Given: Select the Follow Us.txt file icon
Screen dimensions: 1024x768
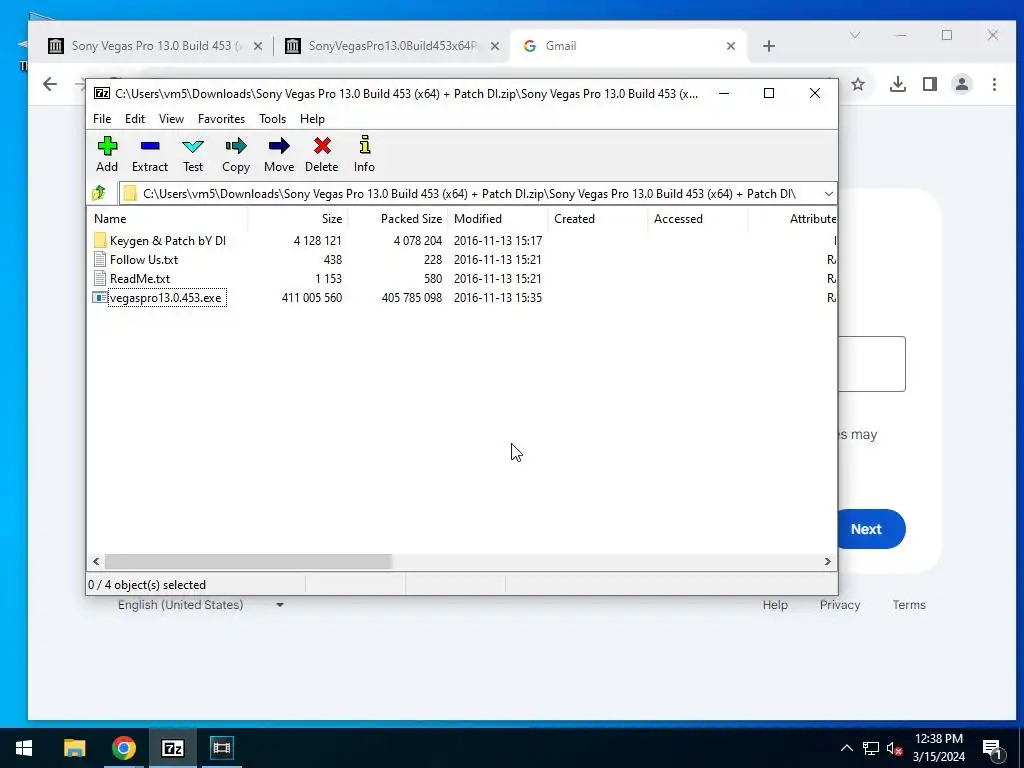Looking at the screenshot, I should [100, 259].
